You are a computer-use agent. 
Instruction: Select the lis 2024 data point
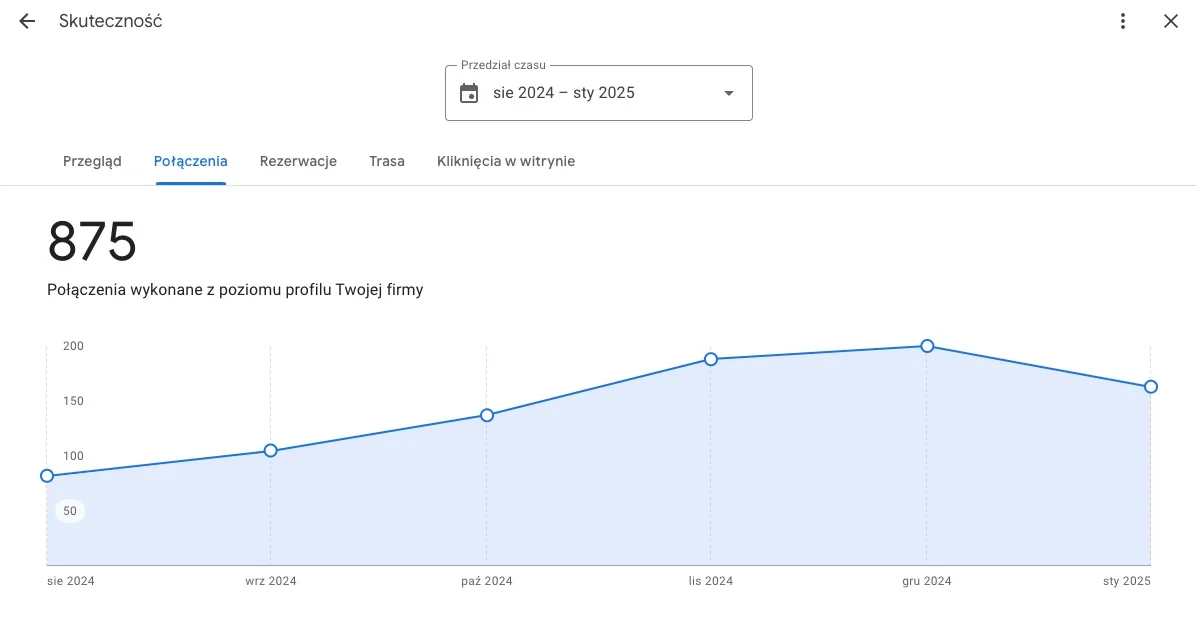pos(711,359)
